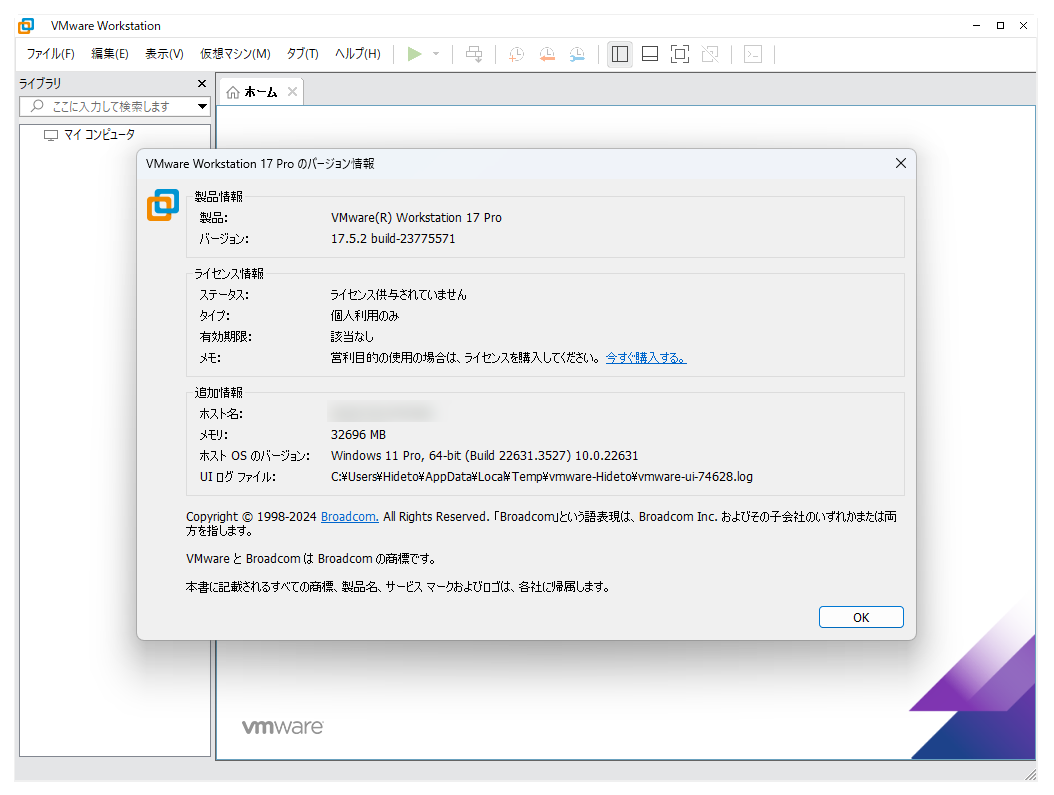Open the search filter dropdown in the library
This screenshot has height=795, width=1054.
202,106
